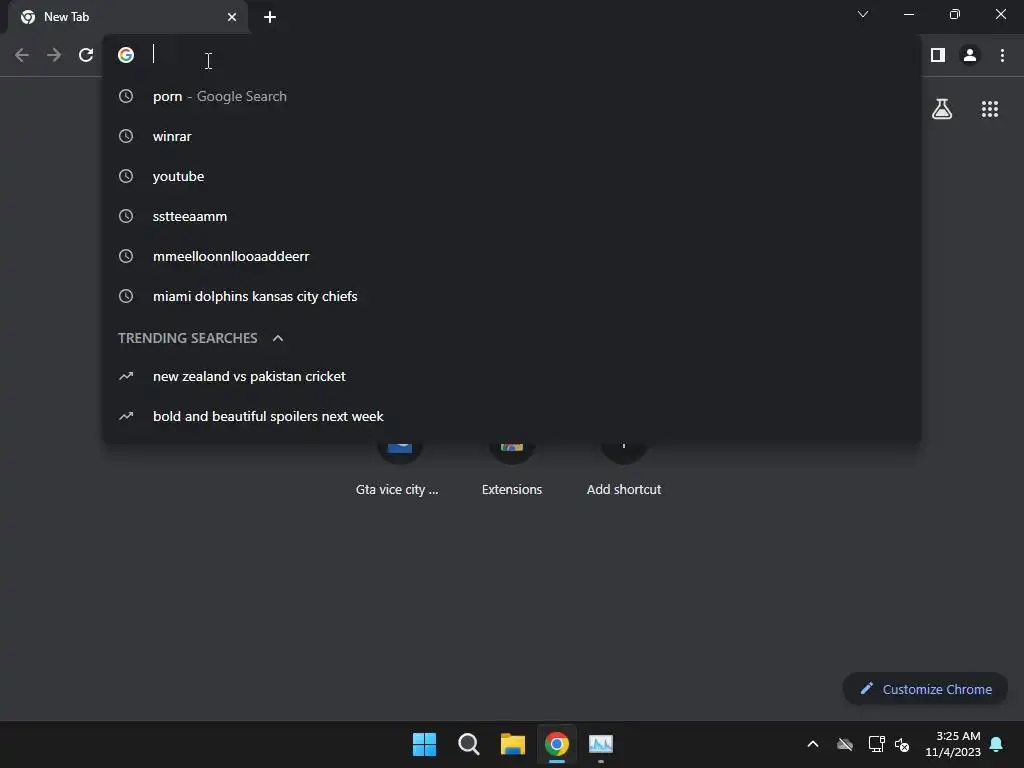Screen dimensions: 1024x768
Task: Open the profile avatar icon
Action: point(970,56)
